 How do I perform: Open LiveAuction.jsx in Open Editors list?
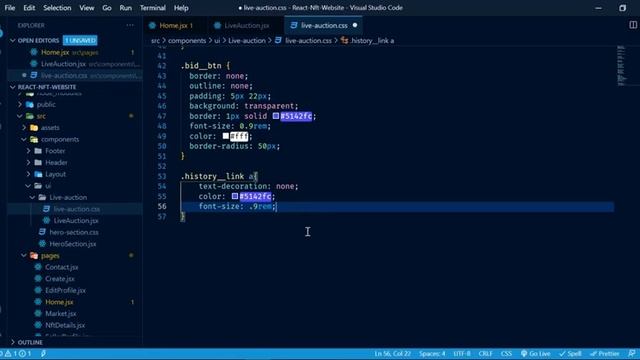[74, 64]
